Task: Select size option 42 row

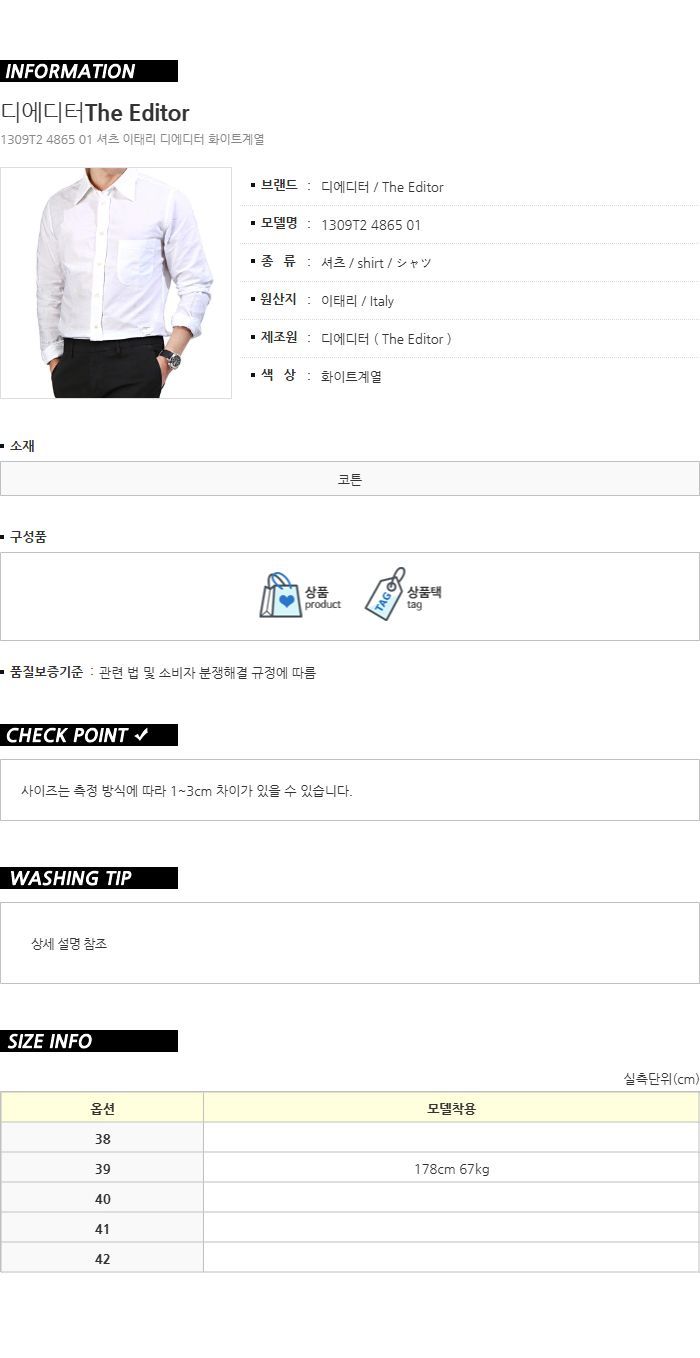Action: (x=350, y=1258)
